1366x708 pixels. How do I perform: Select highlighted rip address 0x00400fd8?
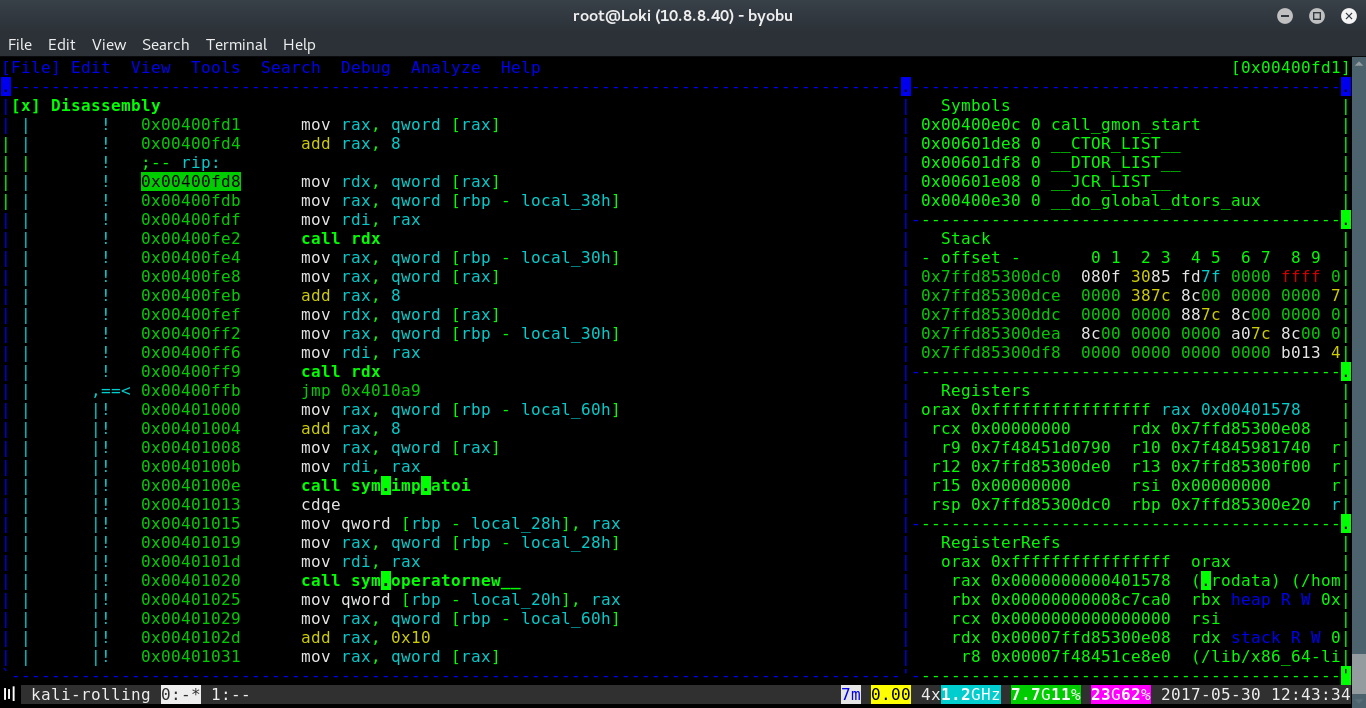point(191,182)
